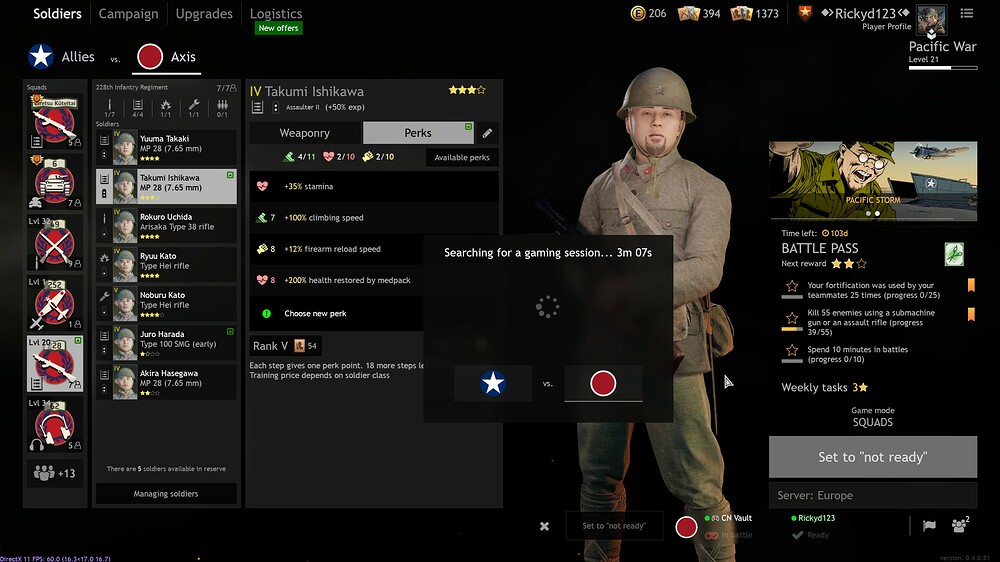Pin the fortification task bookmark

pyautogui.click(x=971, y=285)
